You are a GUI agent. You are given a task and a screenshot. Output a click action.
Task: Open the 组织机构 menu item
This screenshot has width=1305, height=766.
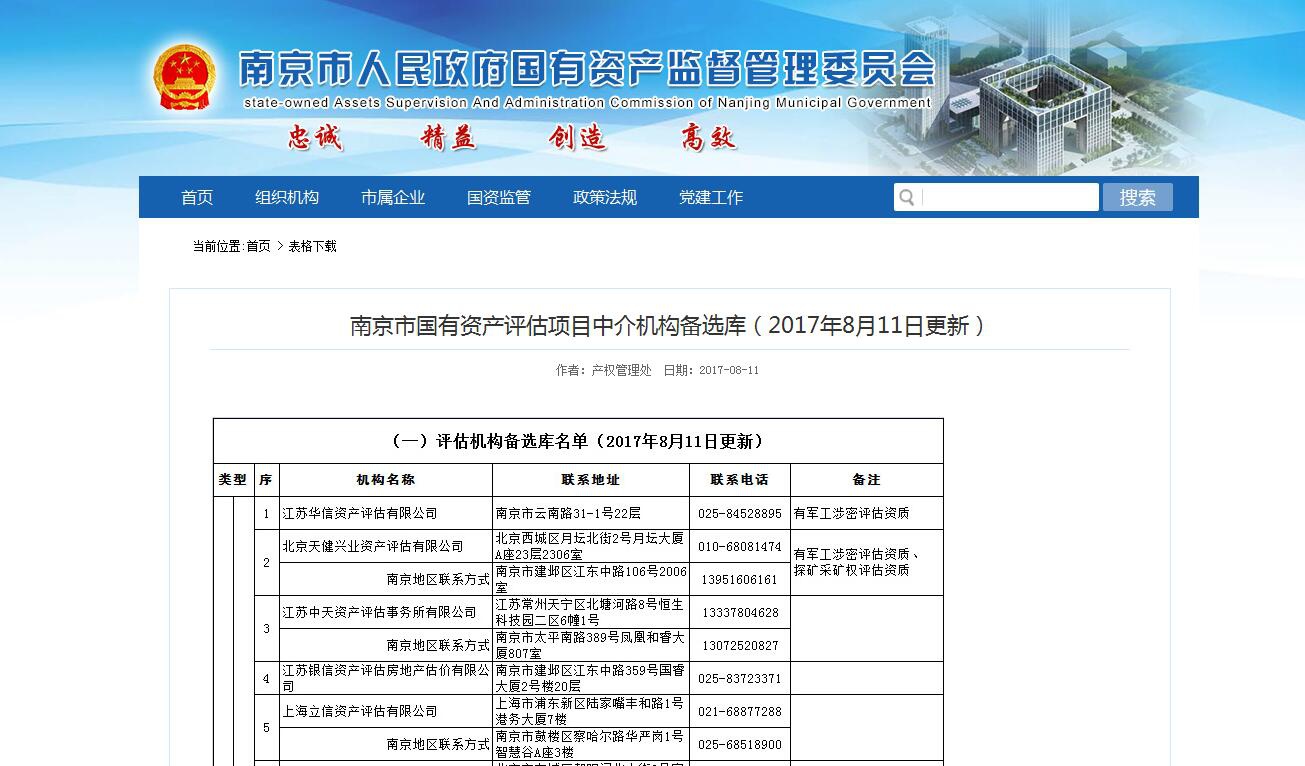coord(287,197)
